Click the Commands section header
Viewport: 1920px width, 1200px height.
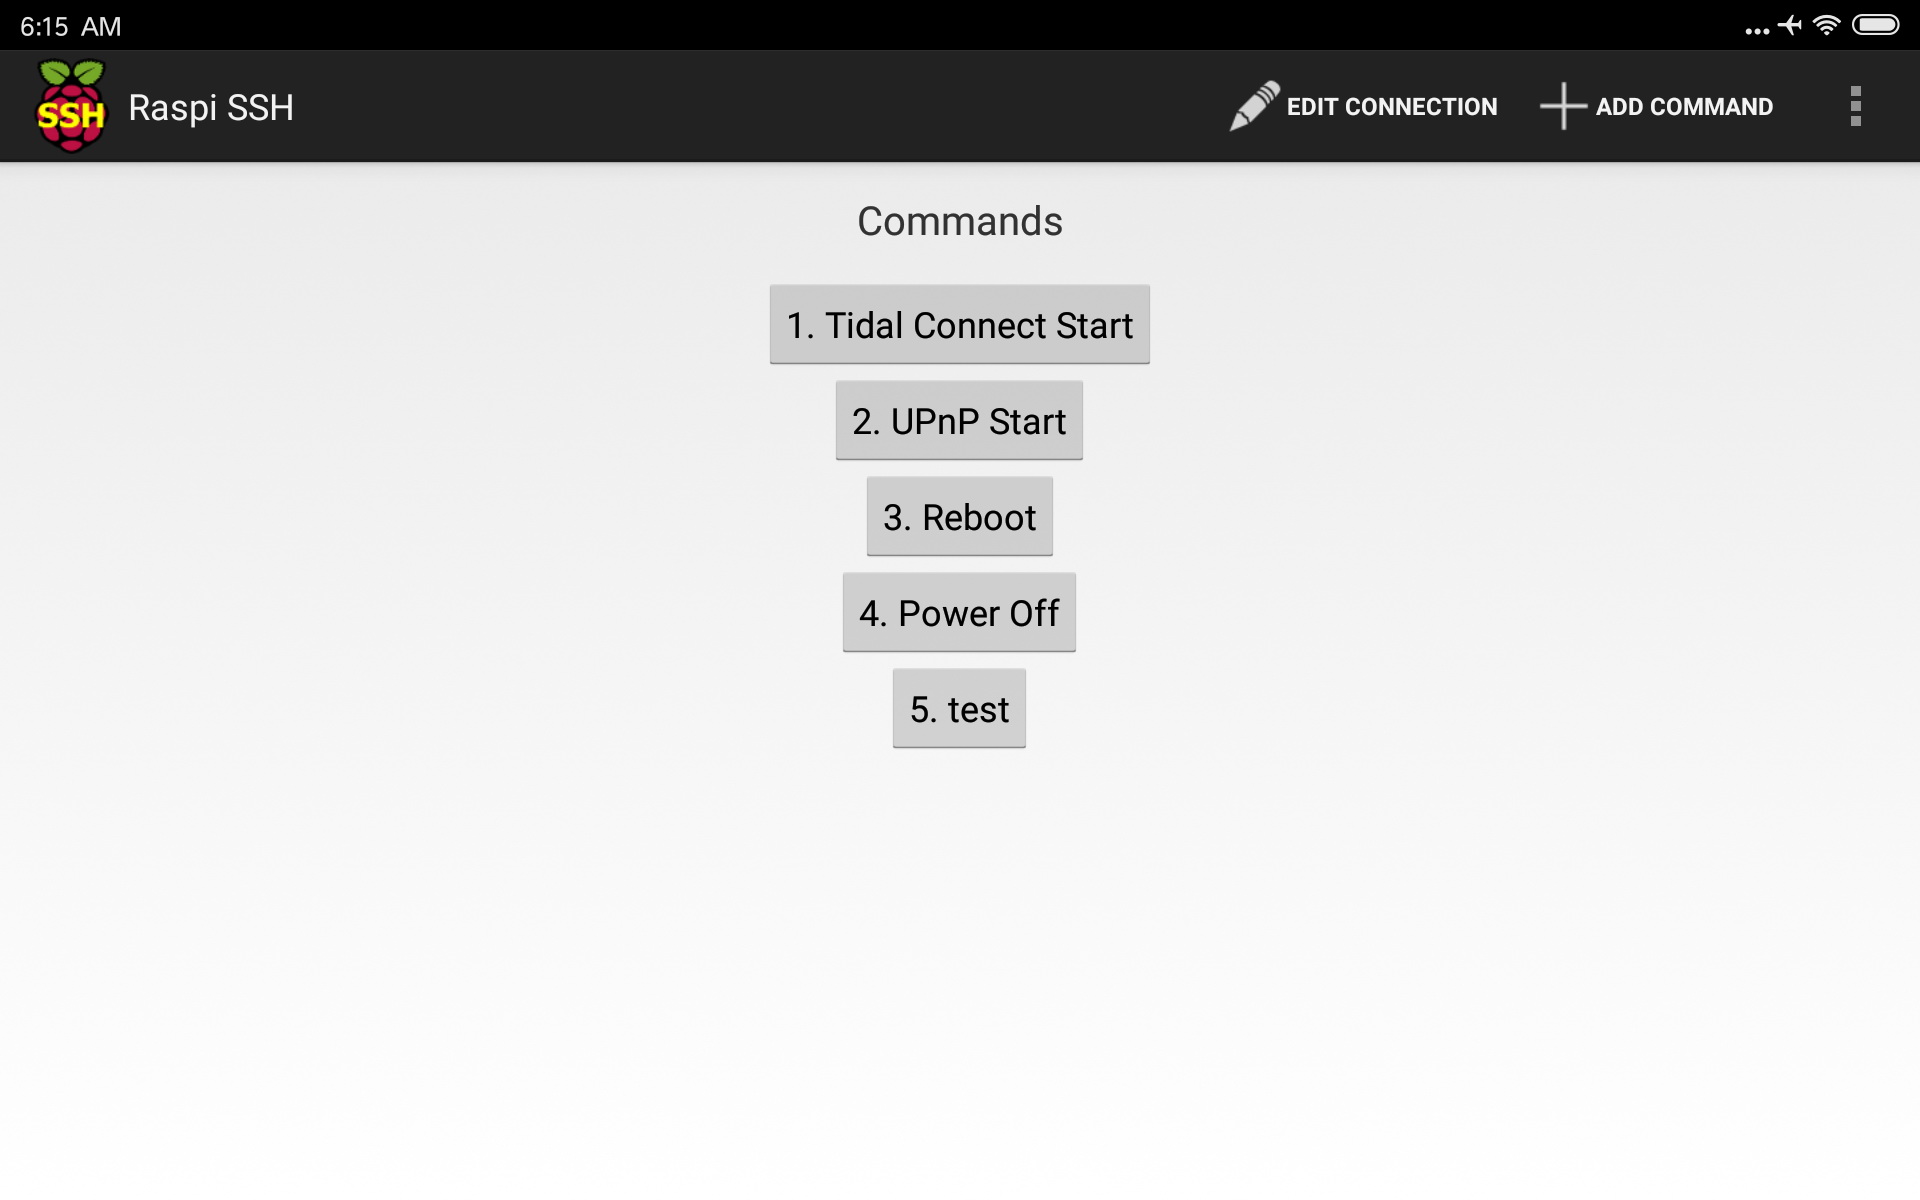click(x=959, y=221)
